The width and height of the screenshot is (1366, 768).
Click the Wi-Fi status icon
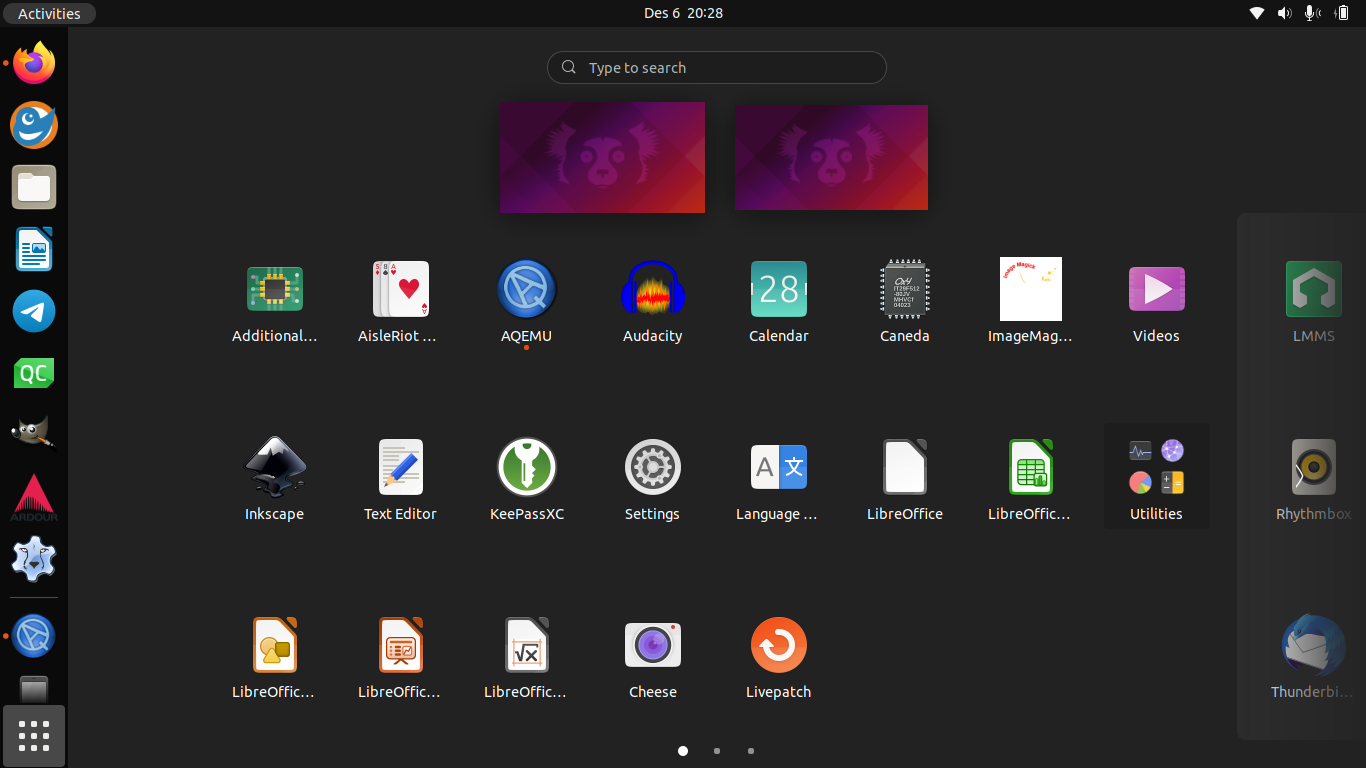tap(1257, 13)
